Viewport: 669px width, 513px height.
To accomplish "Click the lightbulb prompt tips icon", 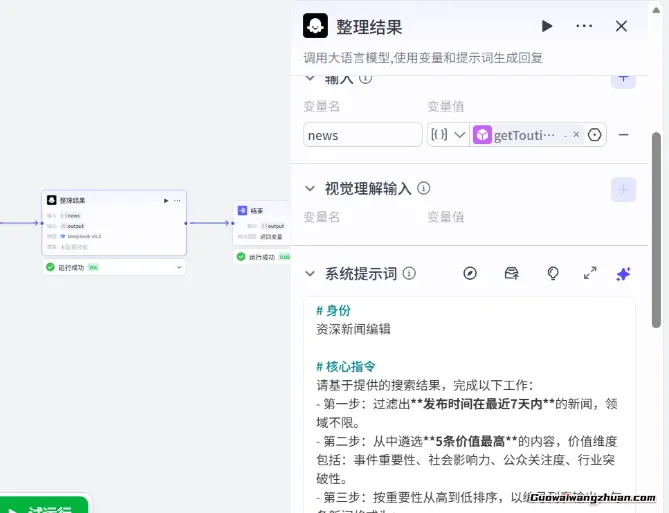I will (x=553, y=273).
